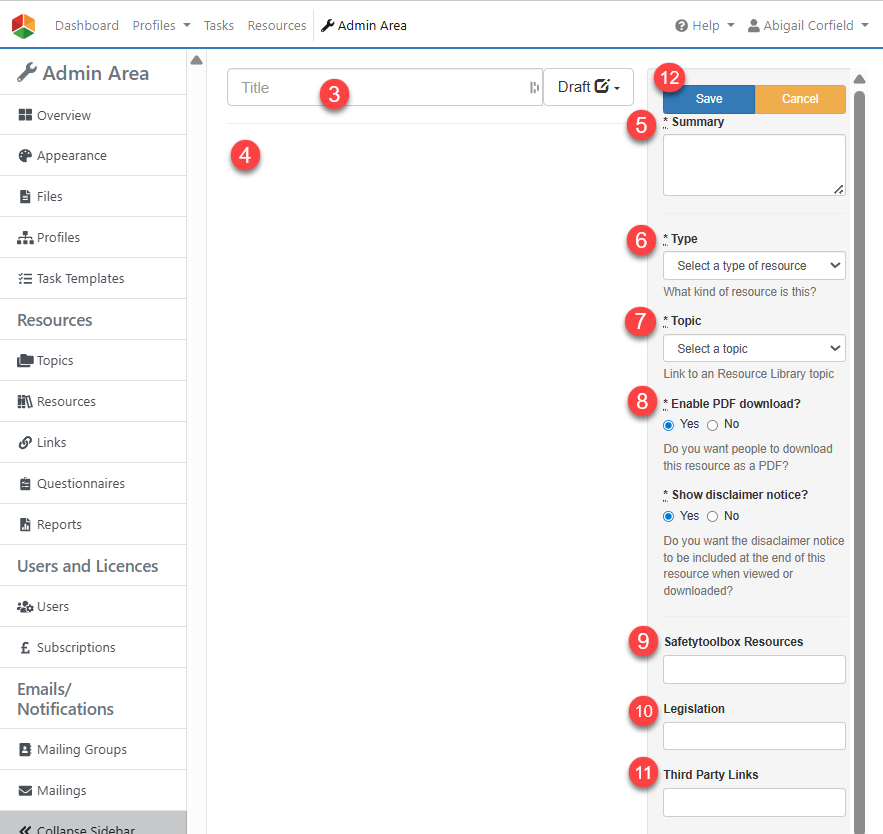This screenshot has width=883, height=834.
Task: Open the Profiles menu in top navigation
Action: coord(161,25)
